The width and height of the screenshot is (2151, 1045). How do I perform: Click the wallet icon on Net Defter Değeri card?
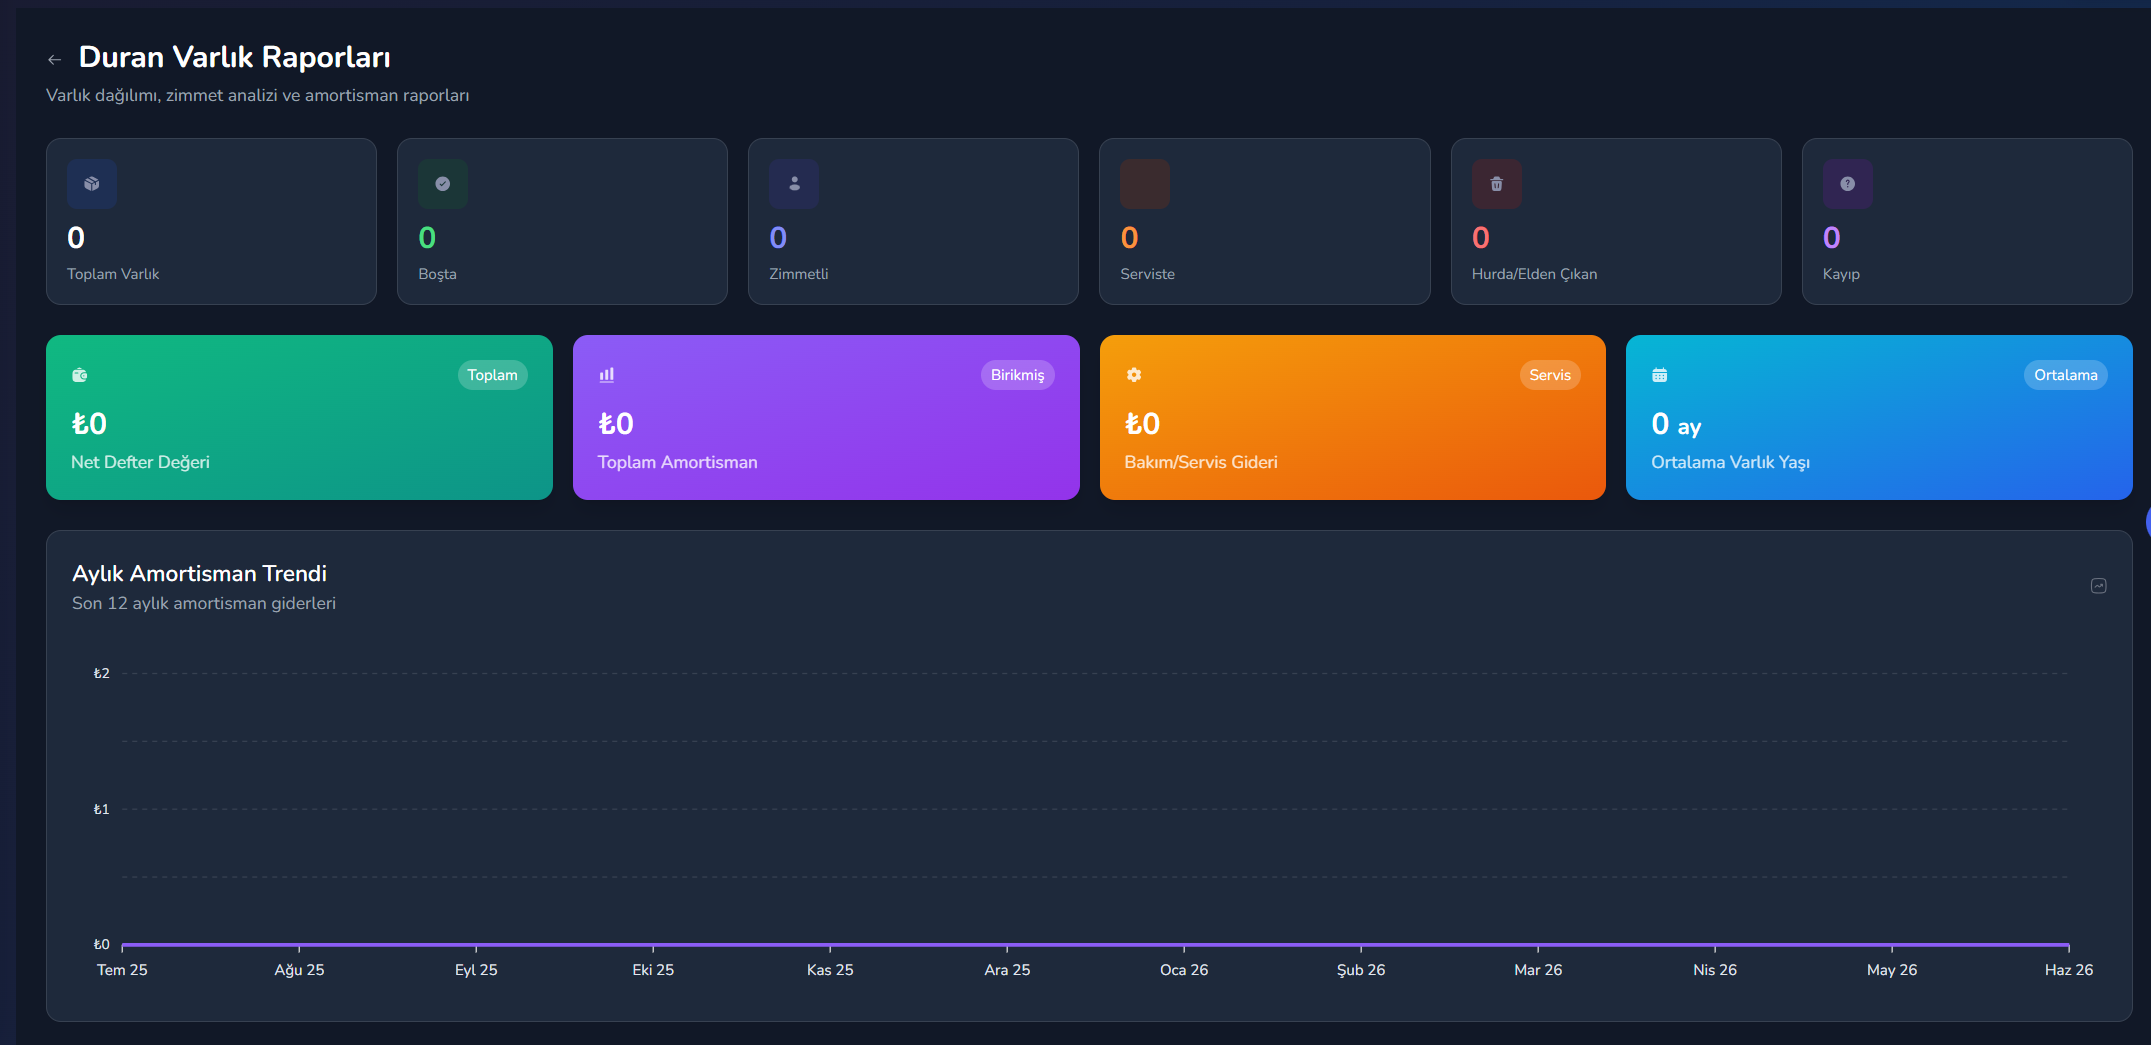click(x=80, y=375)
